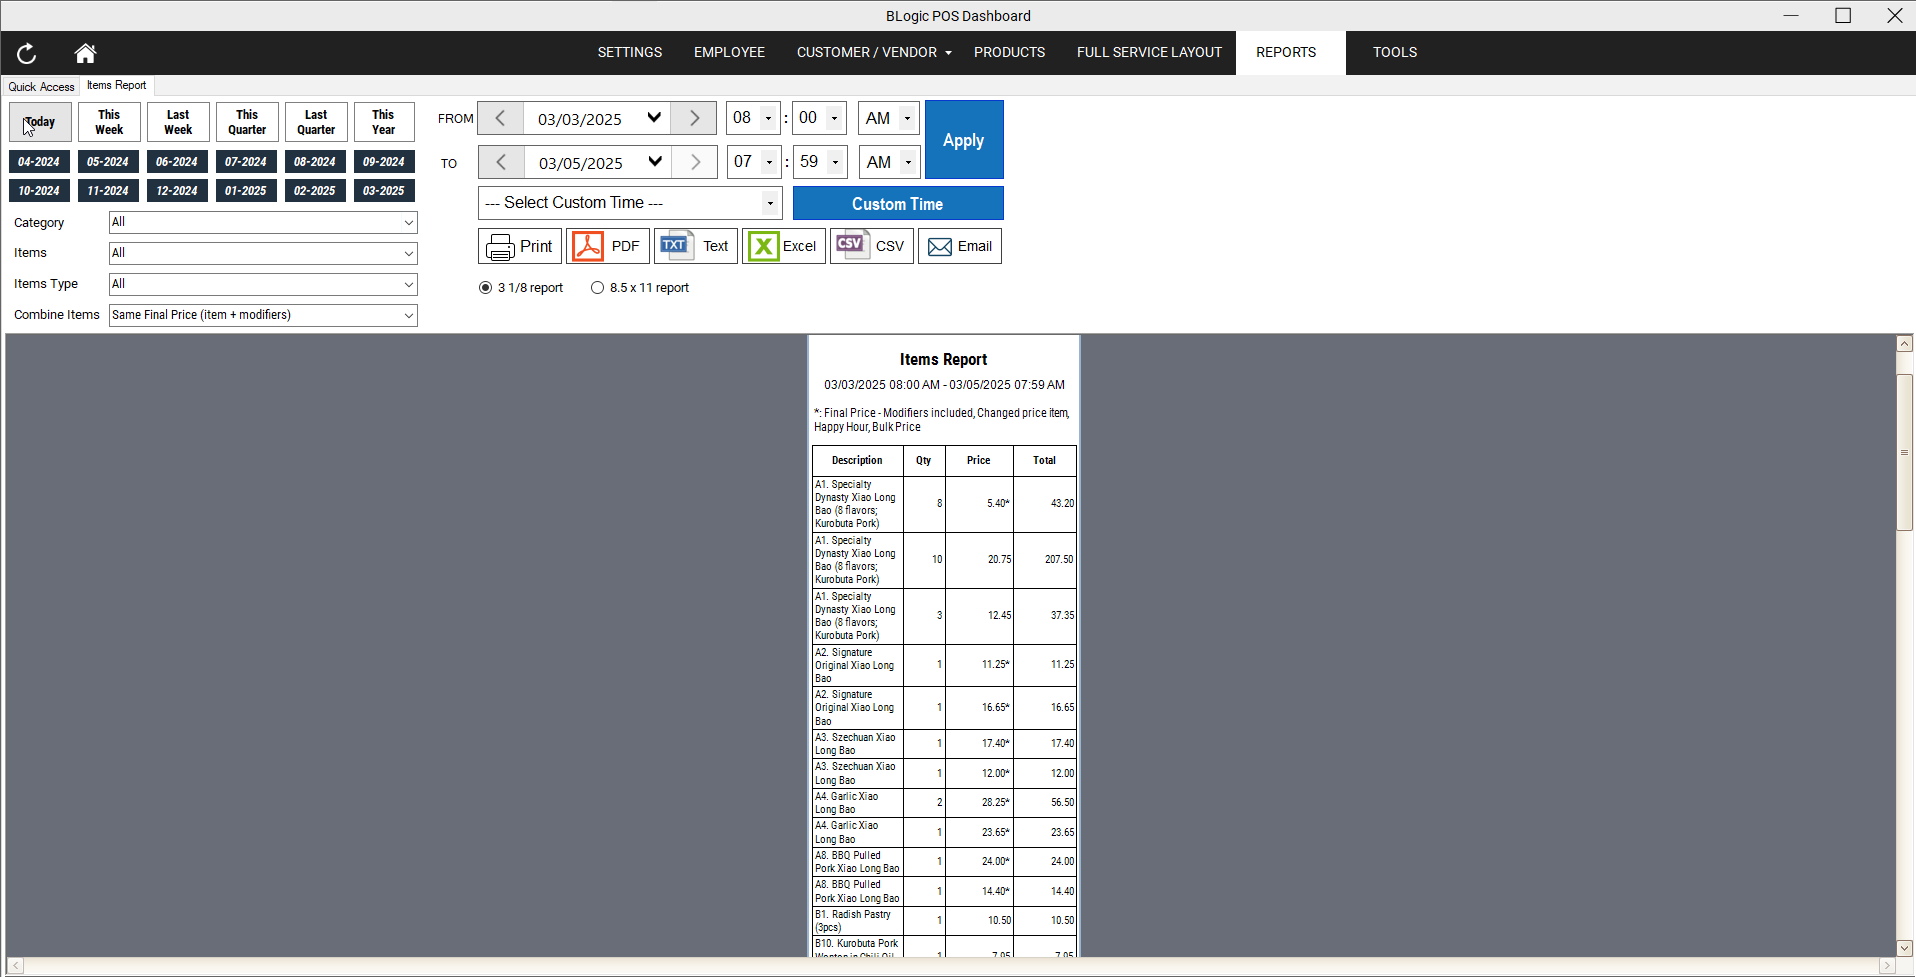Select the 3 1/8 report radio button
The width and height of the screenshot is (1916, 977).
[x=486, y=287]
